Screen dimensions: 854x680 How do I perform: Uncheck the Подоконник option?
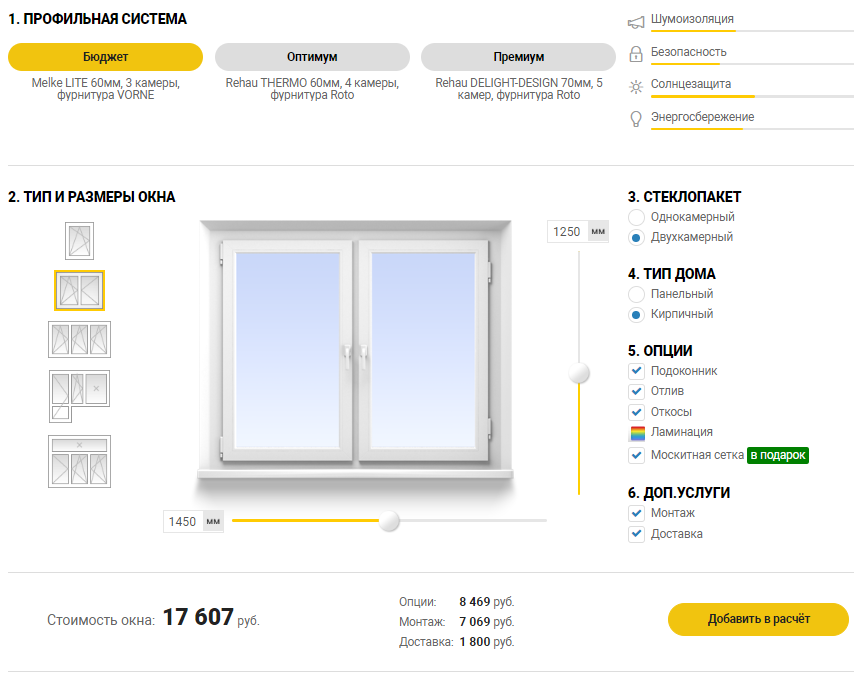(x=637, y=371)
